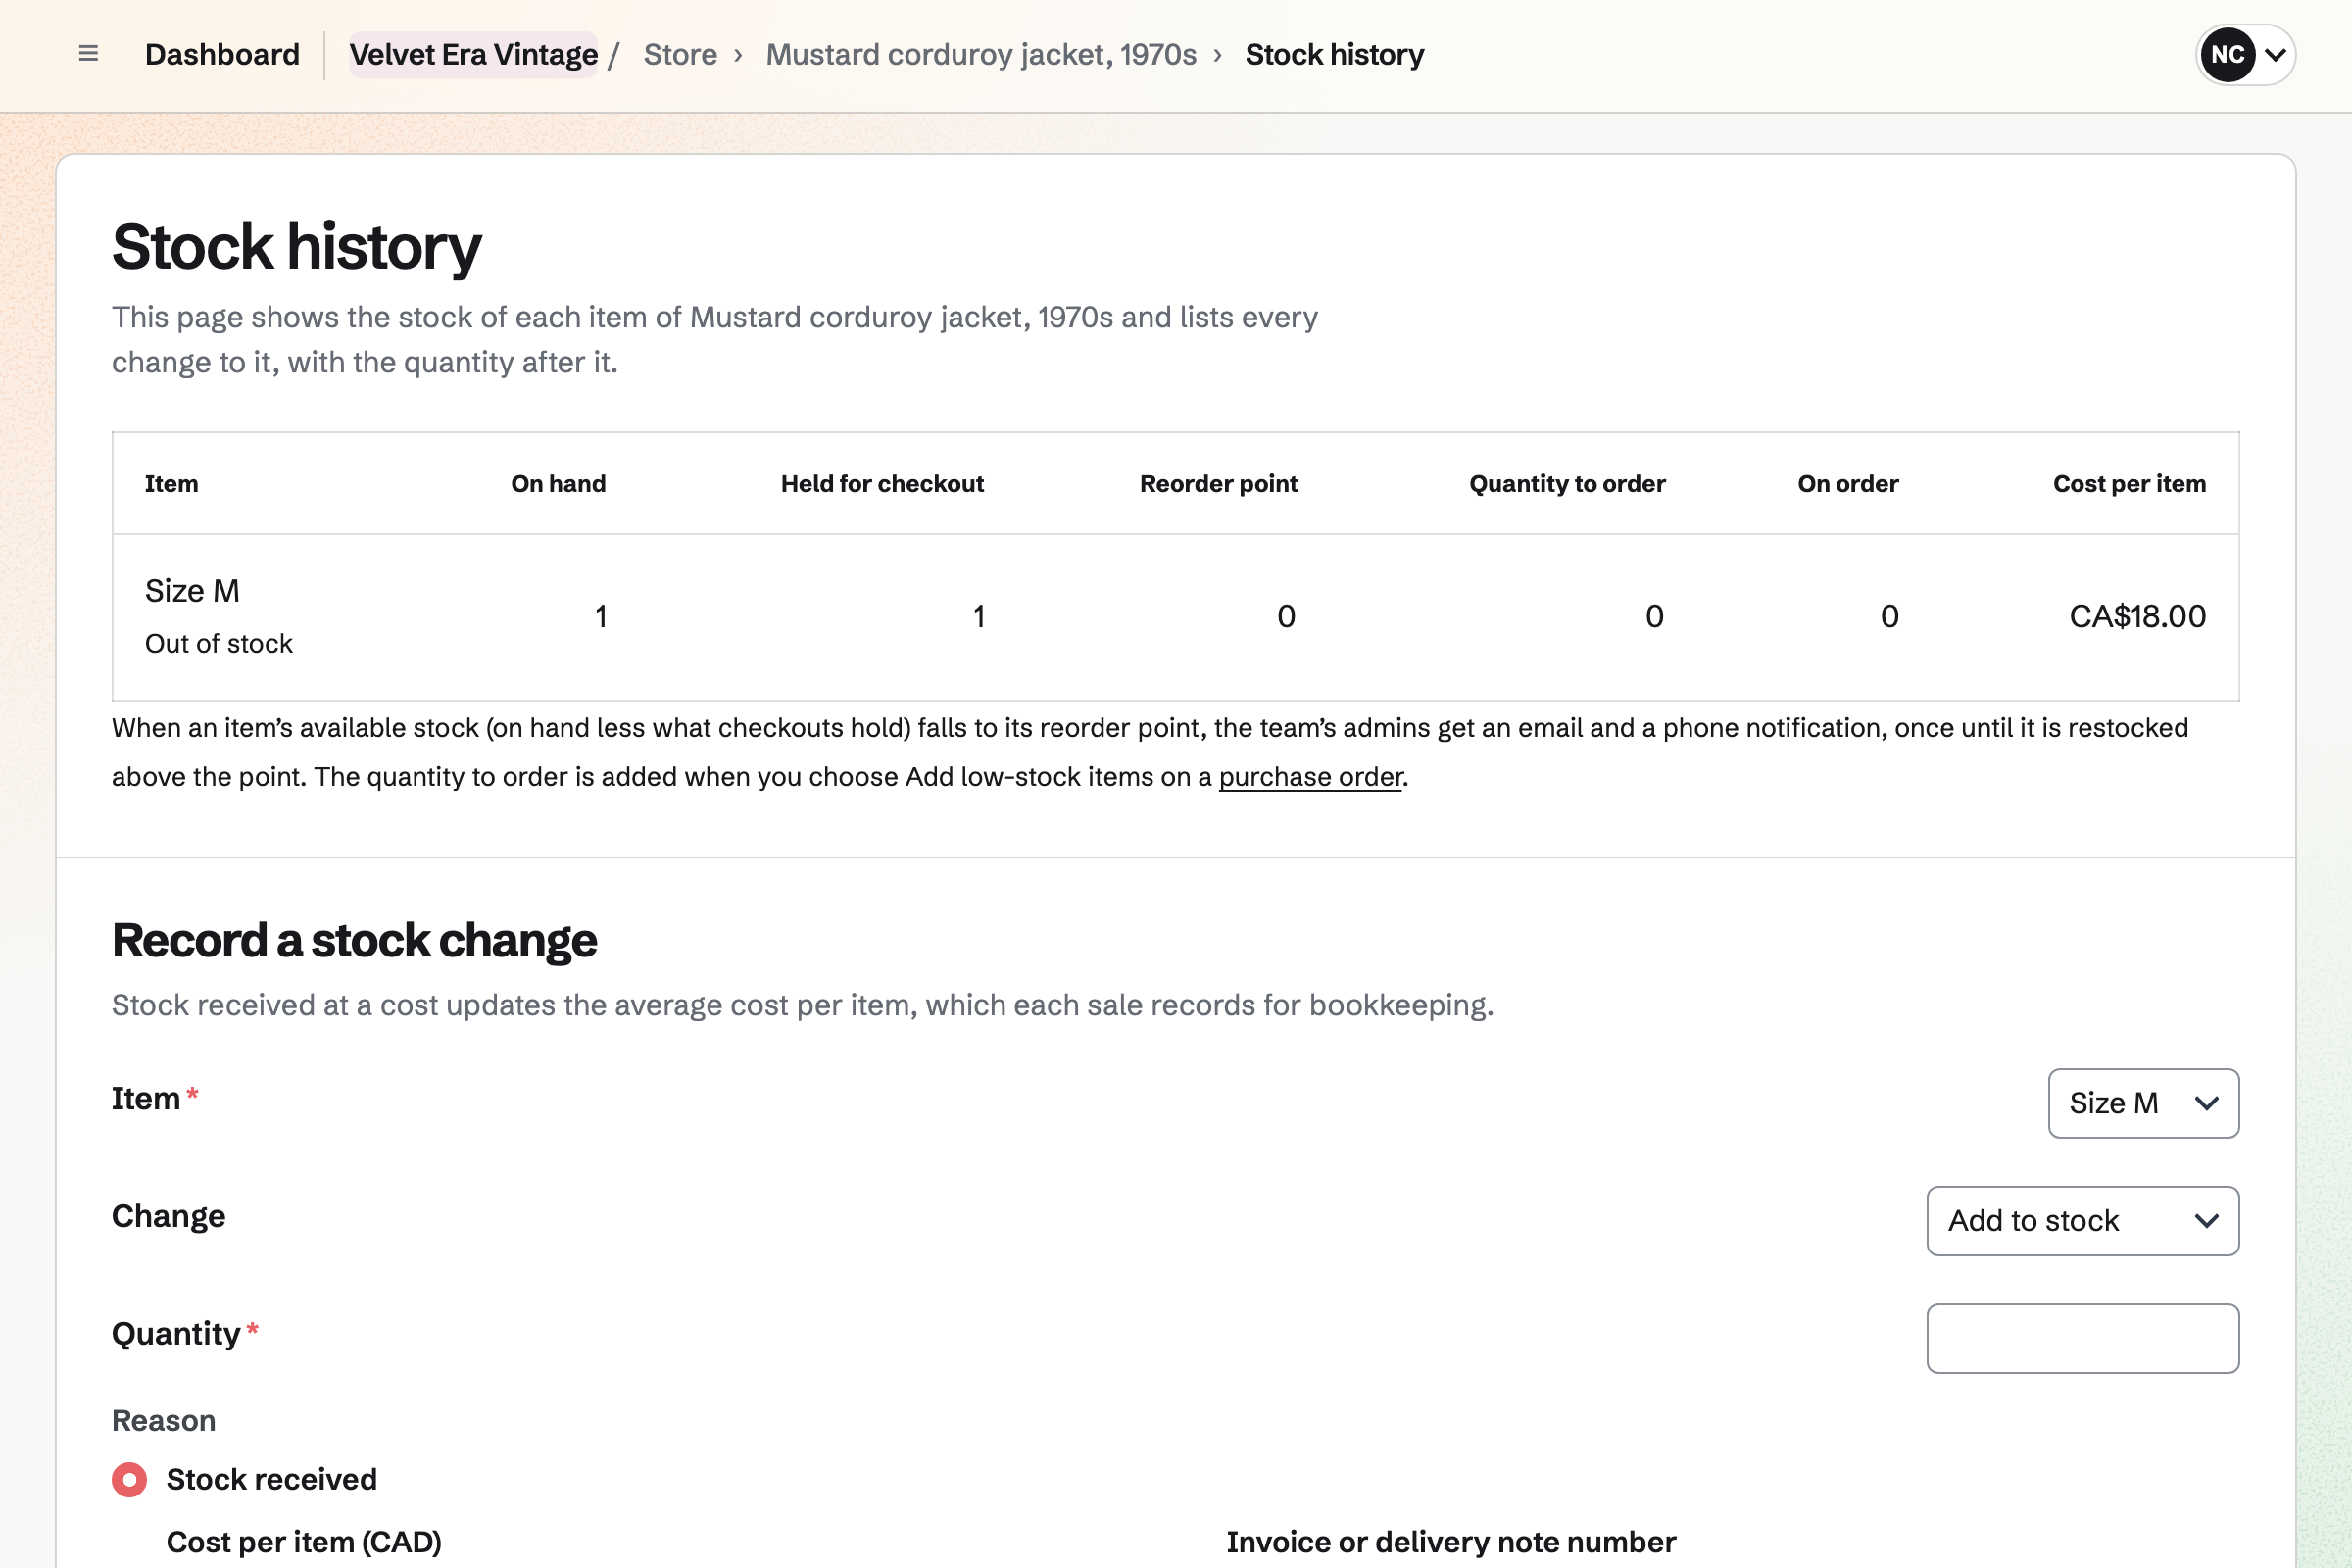Click the Size M row item name

coord(192,591)
